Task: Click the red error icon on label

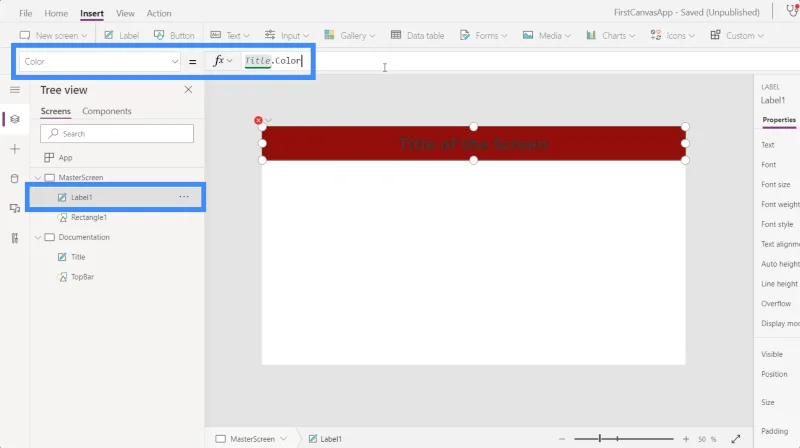Action: 259,120
